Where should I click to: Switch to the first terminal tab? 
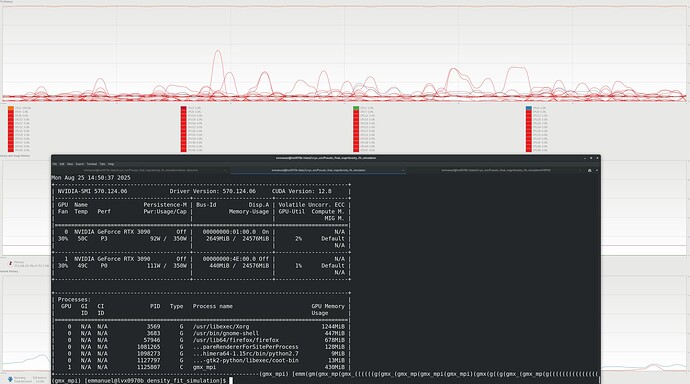coord(141,170)
